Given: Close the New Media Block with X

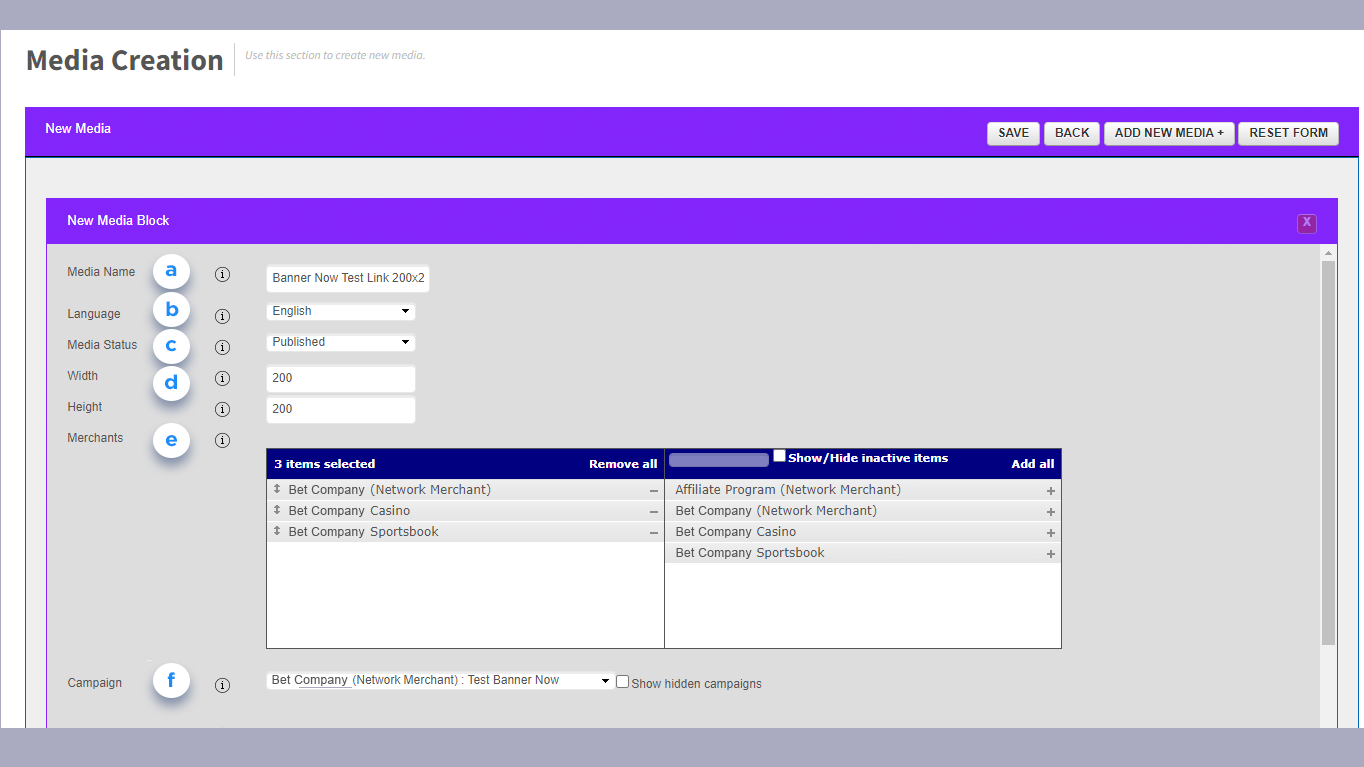Looking at the screenshot, I should click(x=1306, y=223).
